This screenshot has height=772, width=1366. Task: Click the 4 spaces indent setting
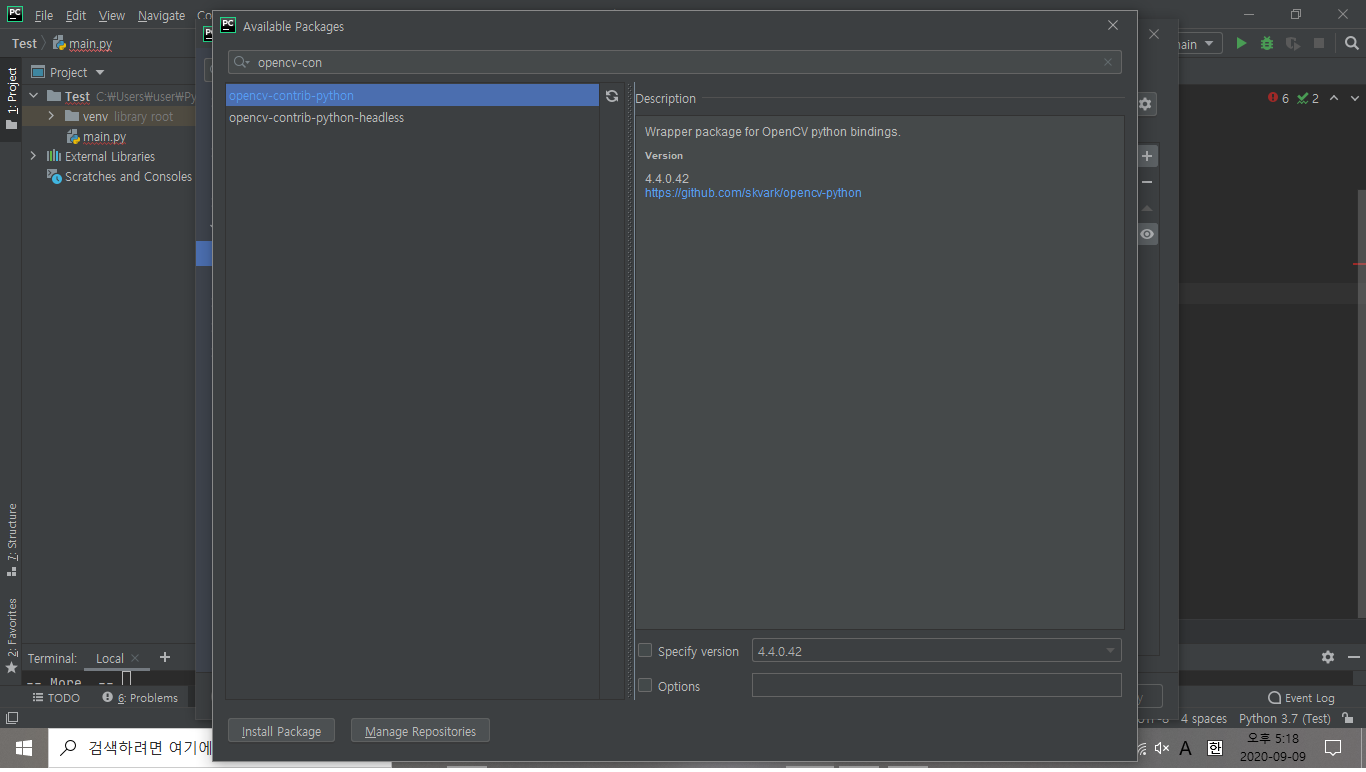click(x=1204, y=718)
